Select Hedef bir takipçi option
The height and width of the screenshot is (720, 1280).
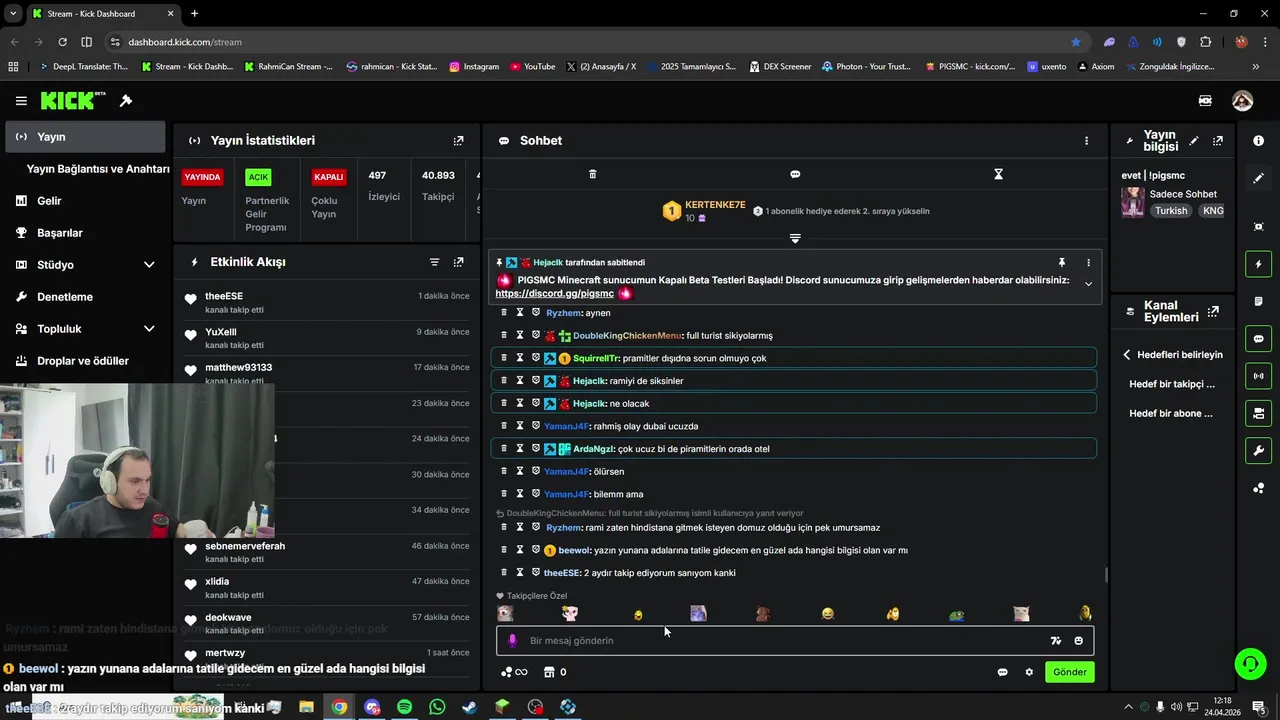click(x=1172, y=384)
